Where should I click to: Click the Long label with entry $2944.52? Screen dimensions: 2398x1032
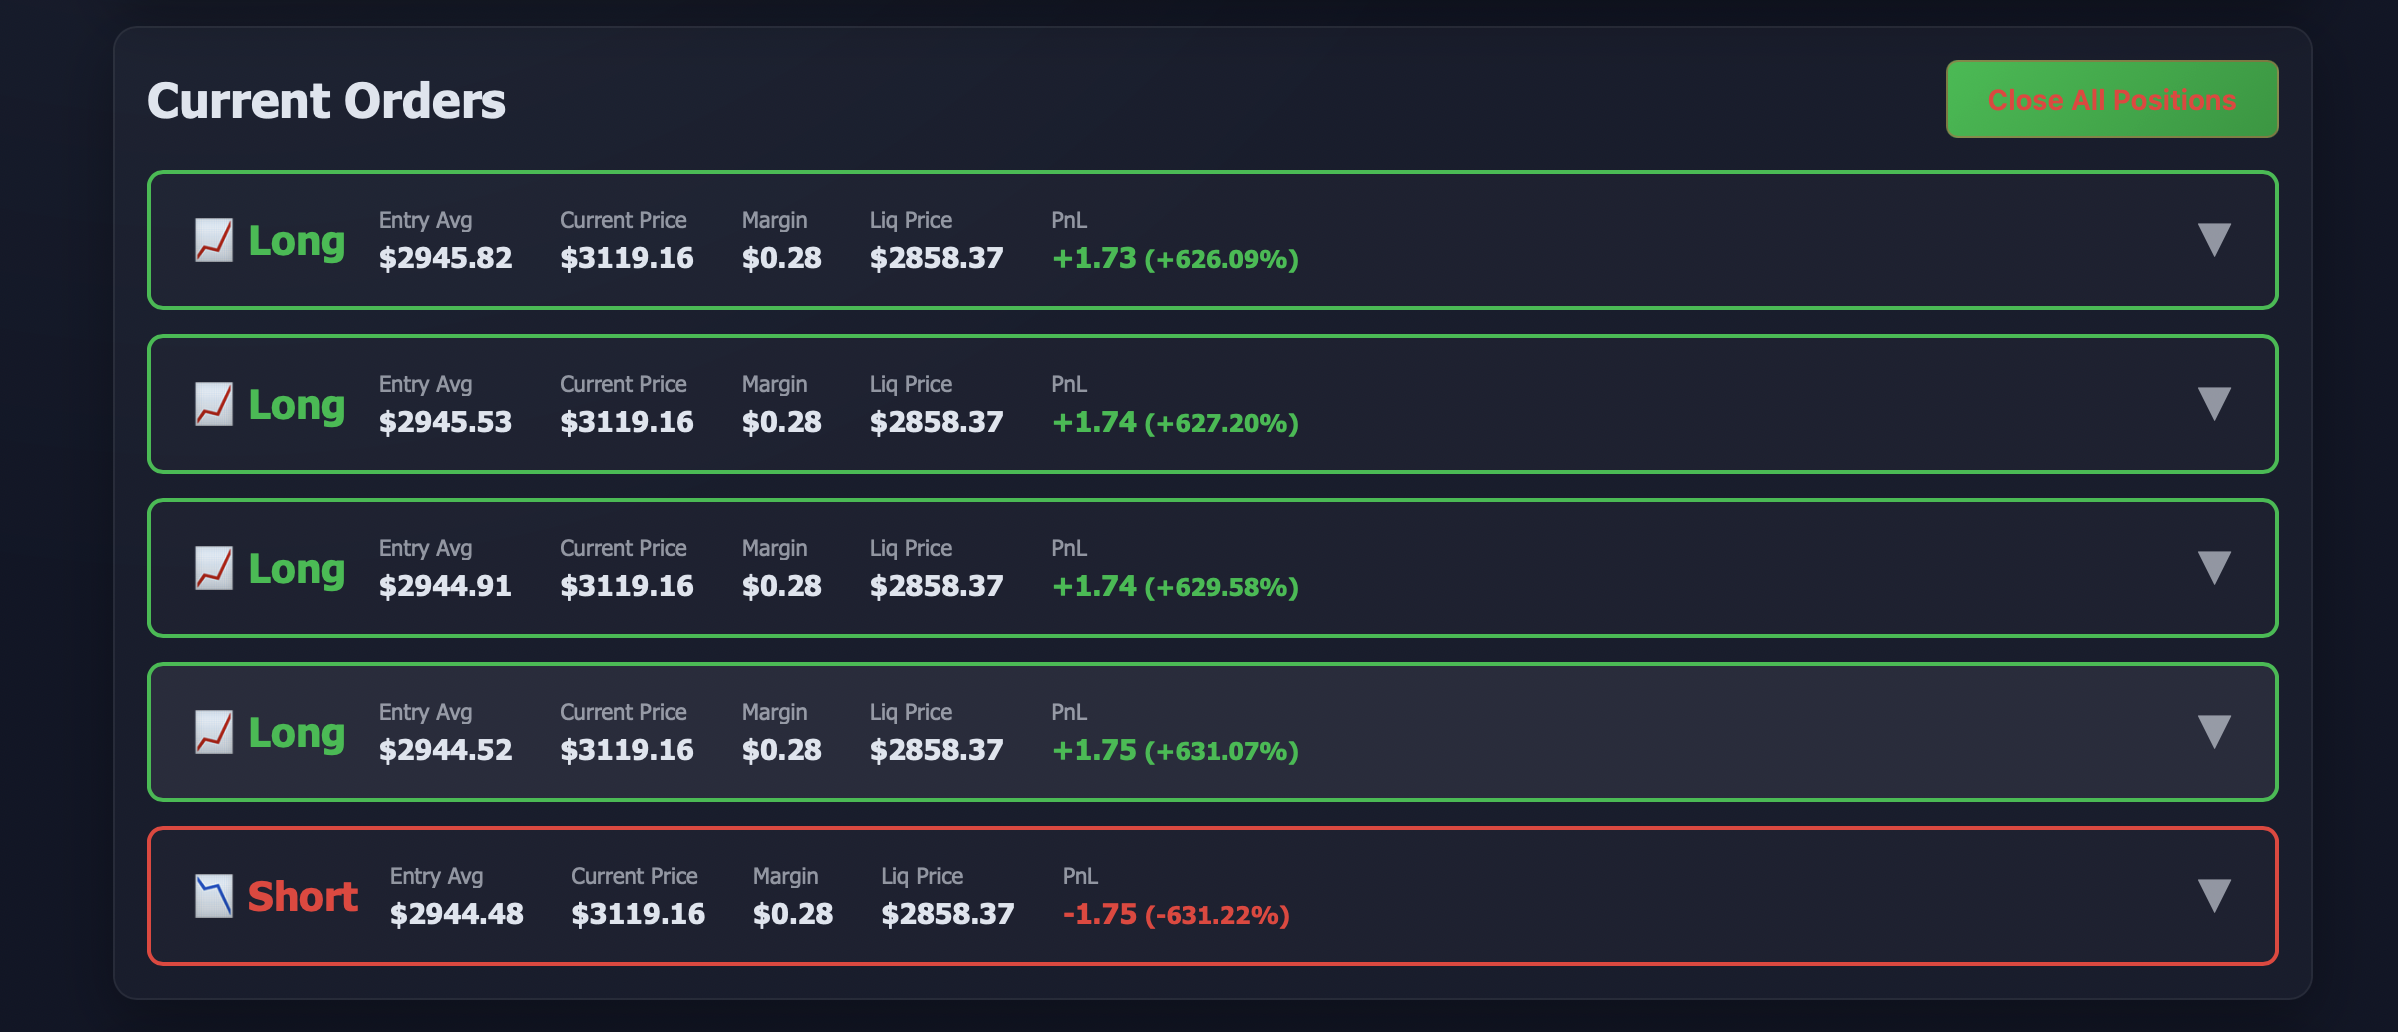[x=295, y=732]
